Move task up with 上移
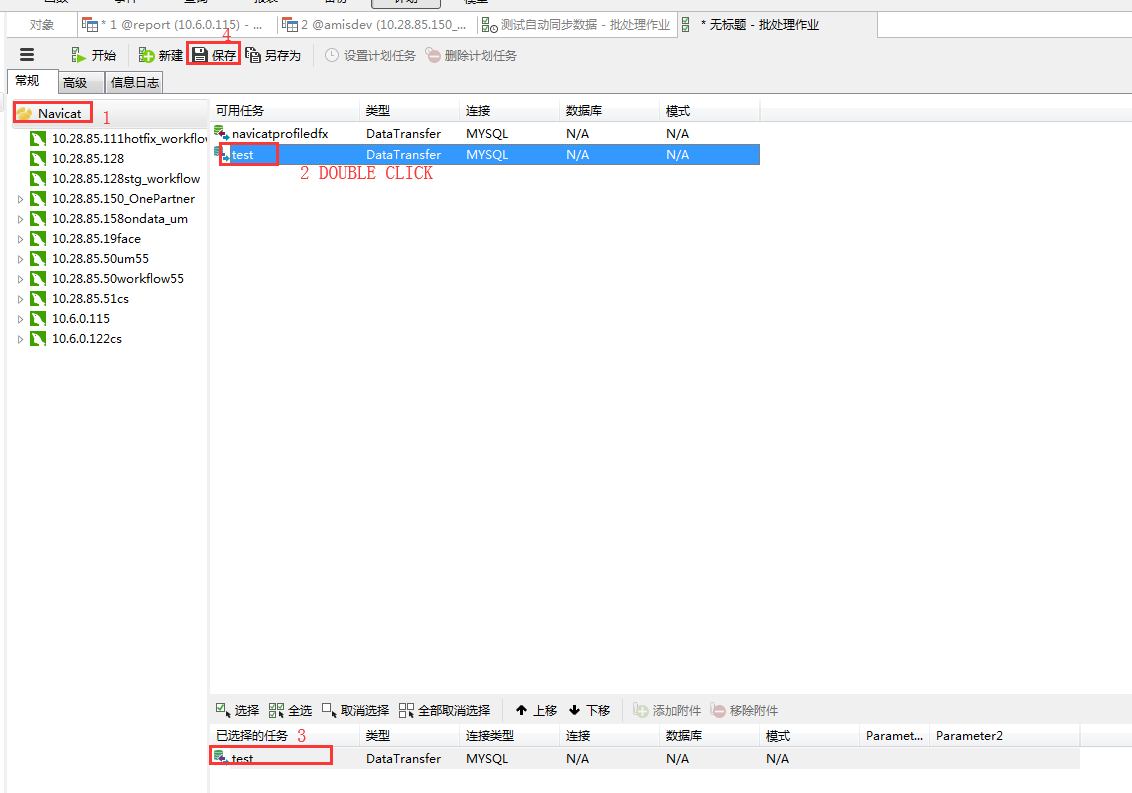The image size is (1132, 793). coord(536,711)
